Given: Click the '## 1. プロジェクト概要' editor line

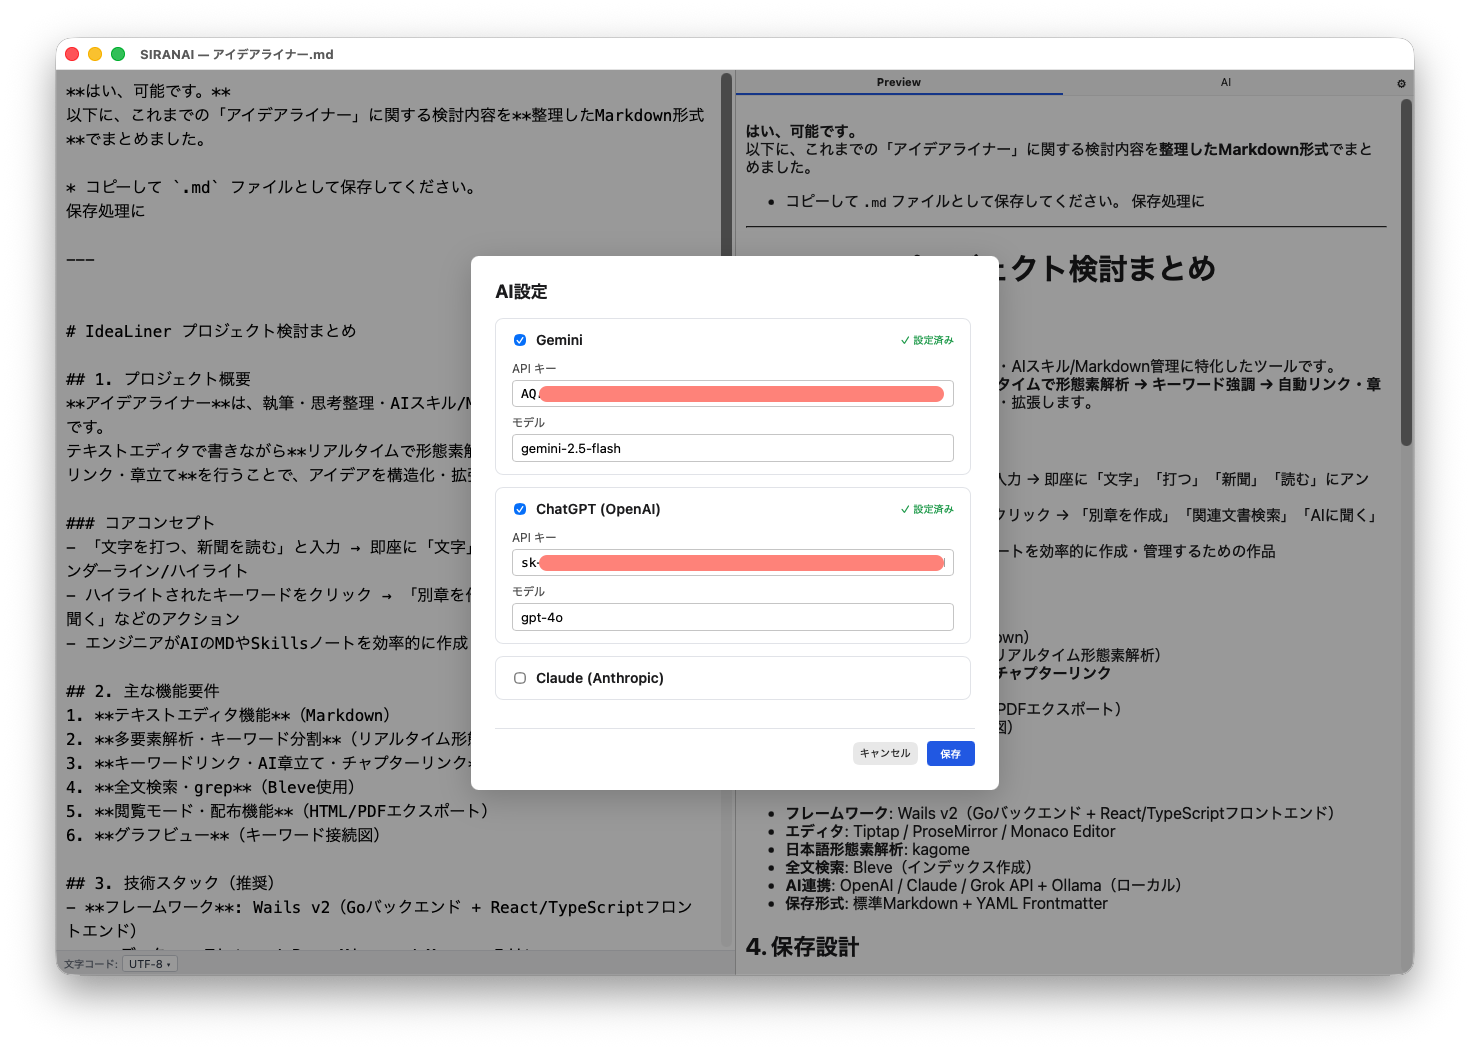Looking at the screenshot, I should pos(158,379).
